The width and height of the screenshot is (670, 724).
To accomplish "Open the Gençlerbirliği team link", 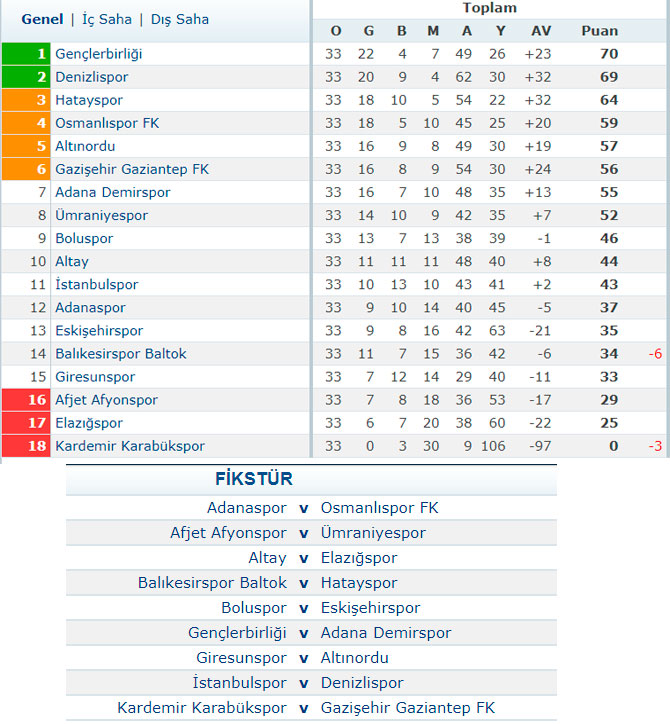I will (x=98, y=54).
